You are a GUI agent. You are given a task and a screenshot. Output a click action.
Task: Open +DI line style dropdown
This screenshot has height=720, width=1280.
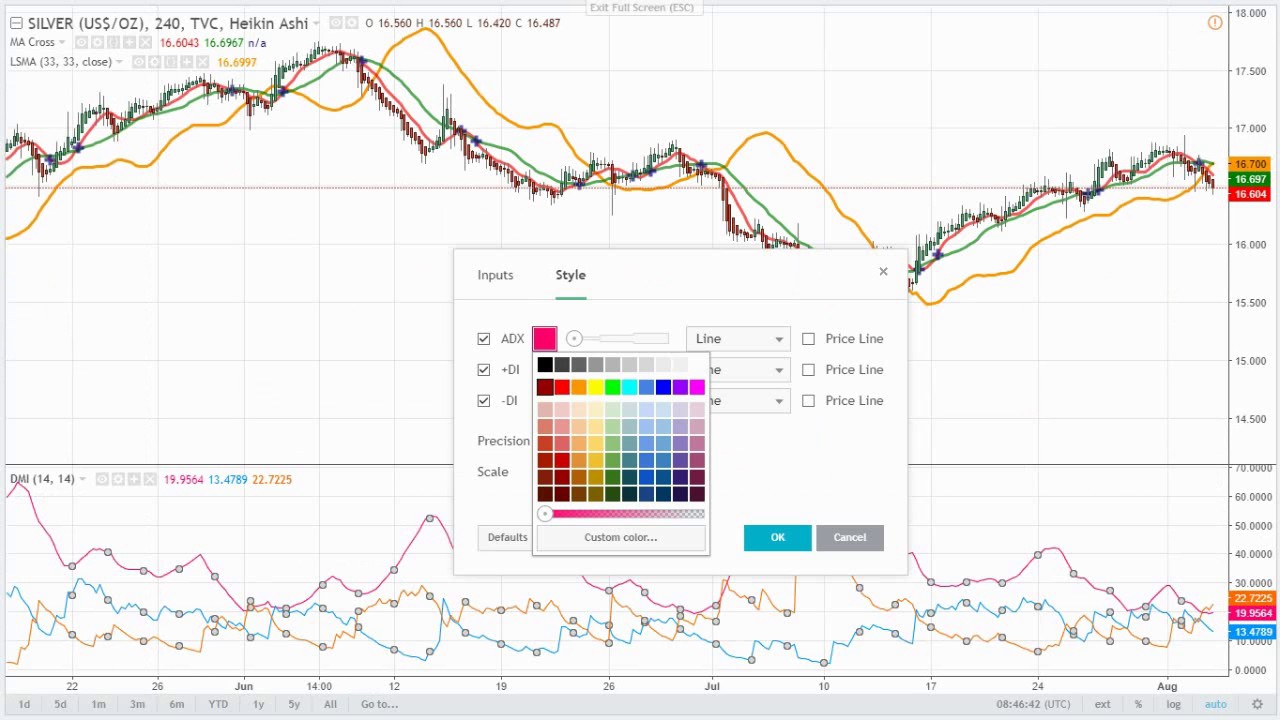tap(750, 370)
